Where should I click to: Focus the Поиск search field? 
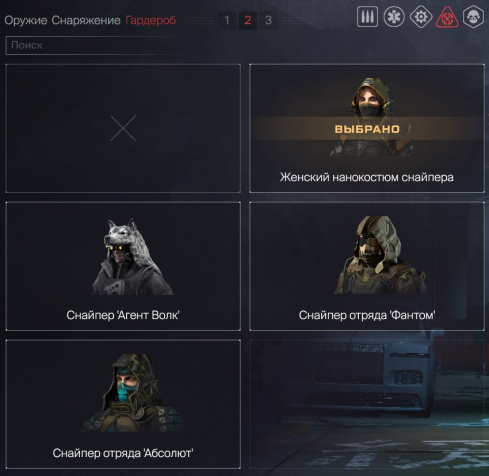(95, 45)
